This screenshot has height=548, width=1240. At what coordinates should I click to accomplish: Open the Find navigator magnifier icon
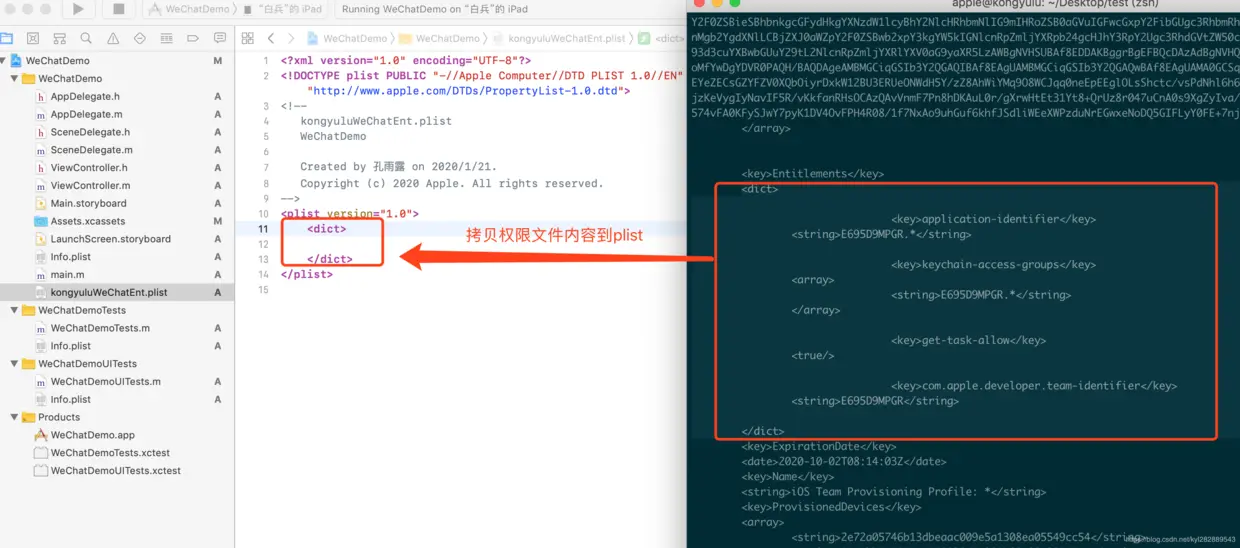86,39
